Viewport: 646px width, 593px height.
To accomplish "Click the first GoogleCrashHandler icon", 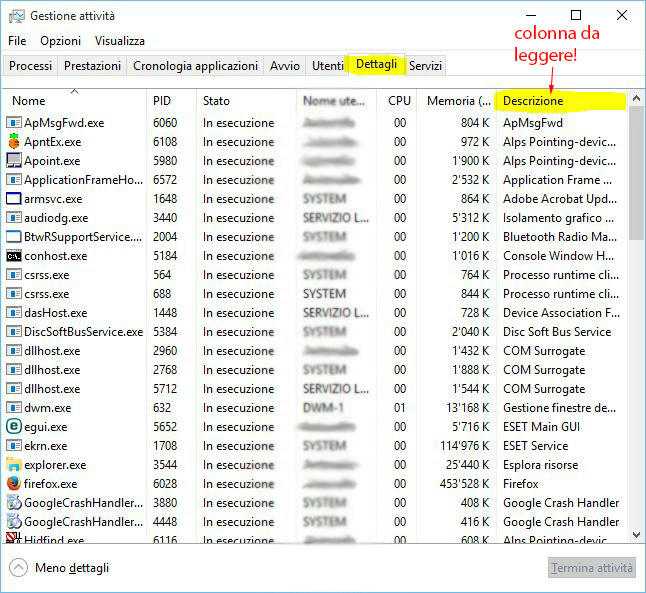I will (x=14, y=503).
